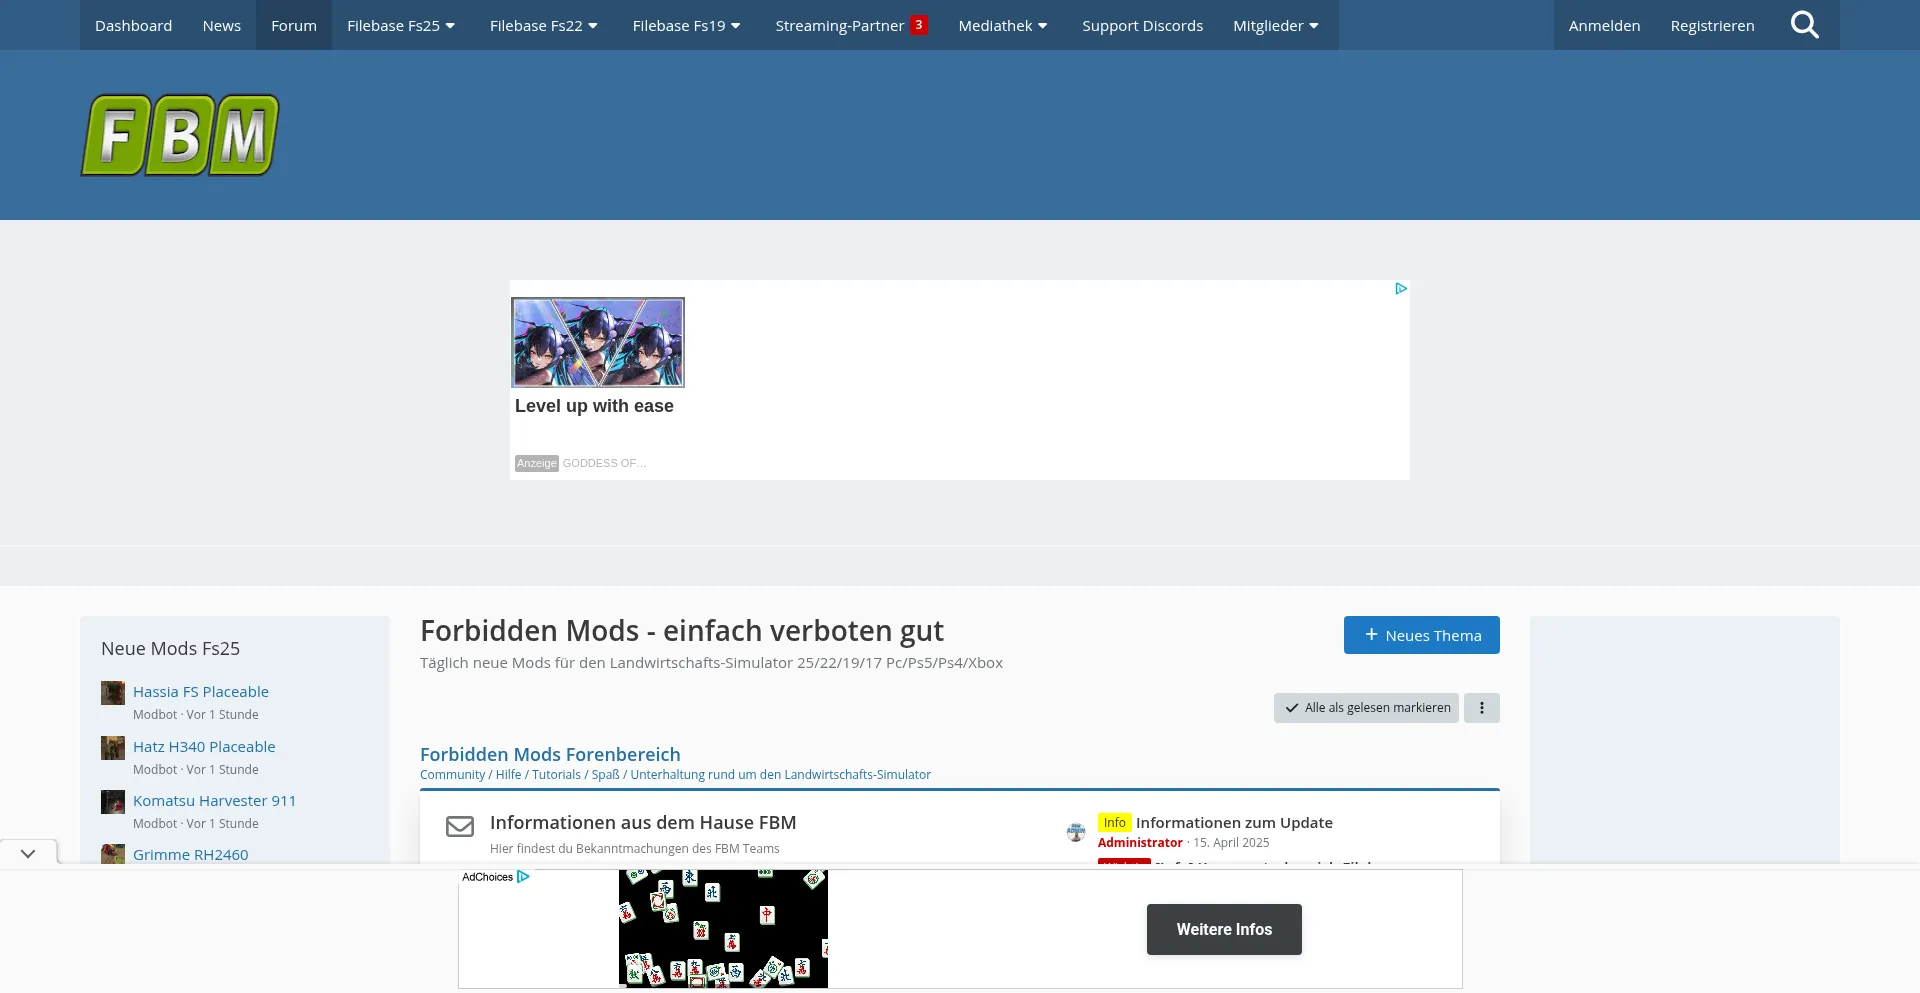Click the 'Forbidden Mods - einfach verboten gut' title
1920x993 pixels.
tap(682, 631)
